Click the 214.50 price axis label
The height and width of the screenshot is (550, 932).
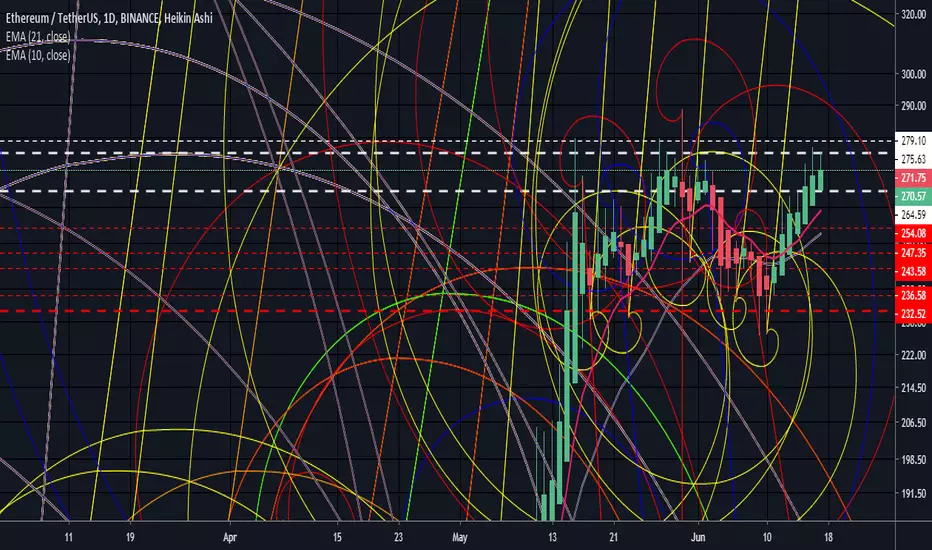tap(914, 388)
